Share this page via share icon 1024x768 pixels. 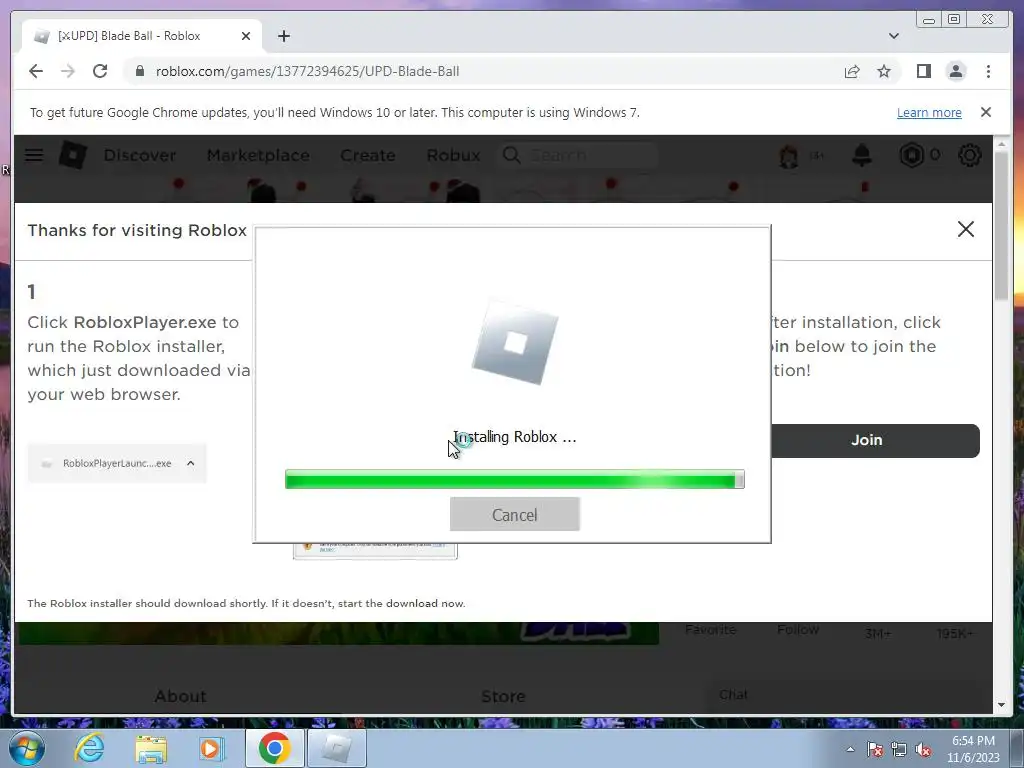point(852,71)
